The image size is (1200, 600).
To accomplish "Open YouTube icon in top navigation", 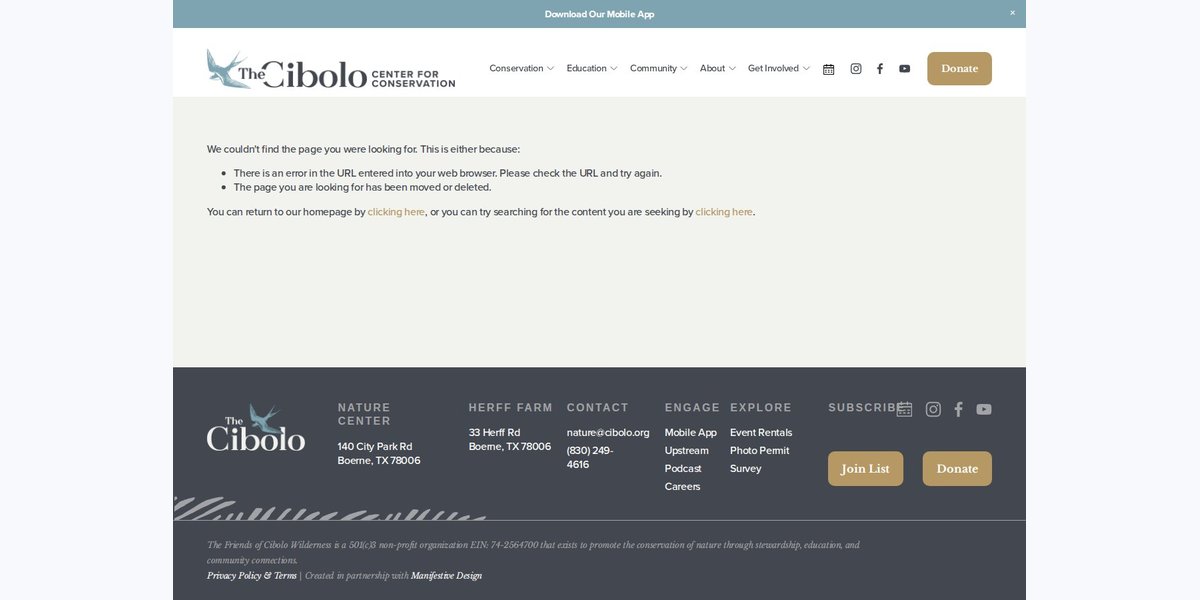I will coord(904,69).
